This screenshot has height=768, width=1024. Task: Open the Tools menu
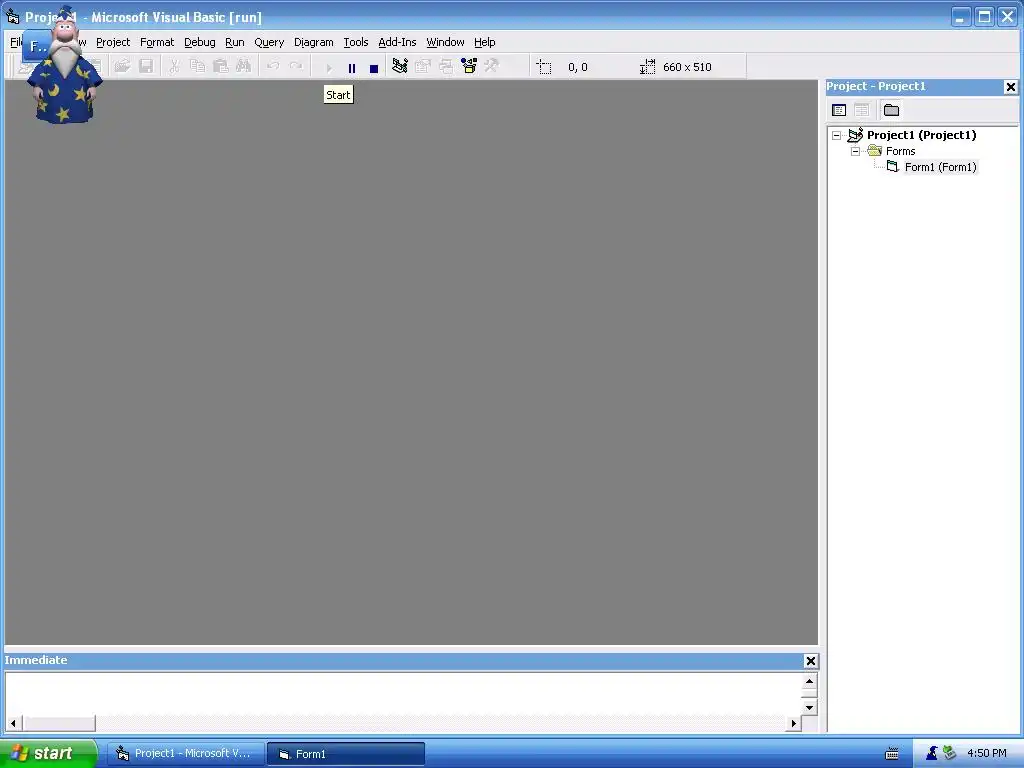point(356,42)
